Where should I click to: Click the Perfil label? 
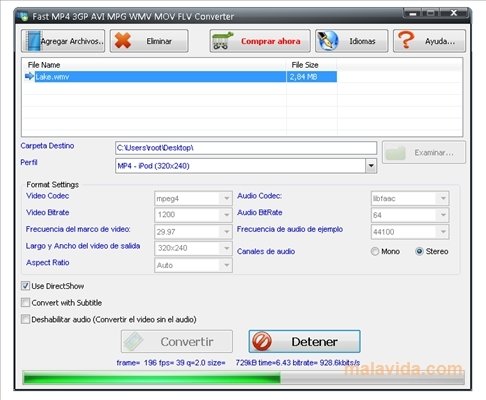click(x=29, y=162)
